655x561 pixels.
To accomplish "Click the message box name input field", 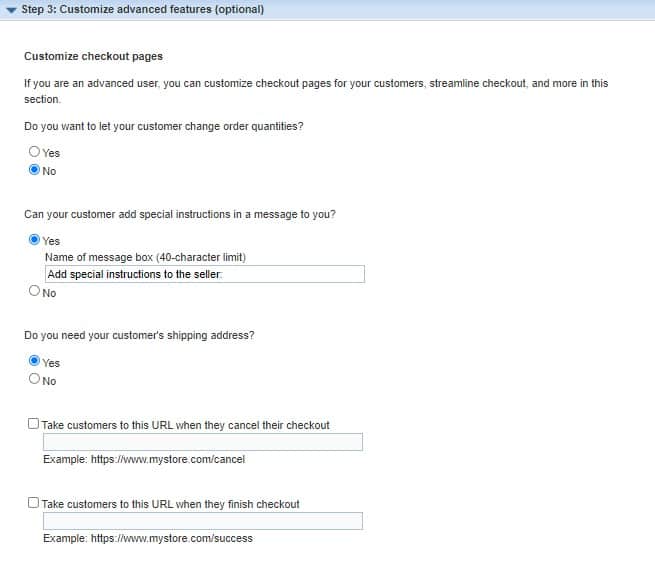I will (x=205, y=274).
